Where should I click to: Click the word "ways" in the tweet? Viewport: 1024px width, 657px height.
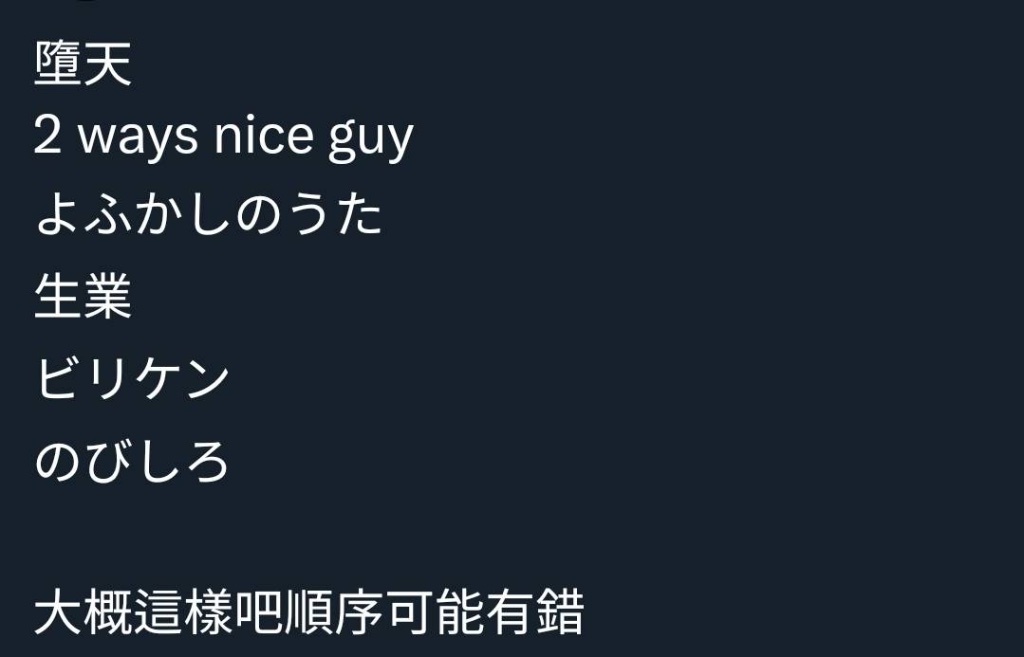138,136
